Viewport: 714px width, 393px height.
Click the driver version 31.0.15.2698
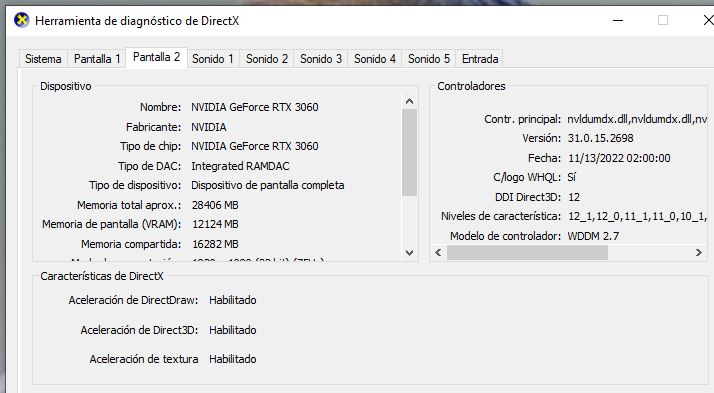(x=601, y=138)
